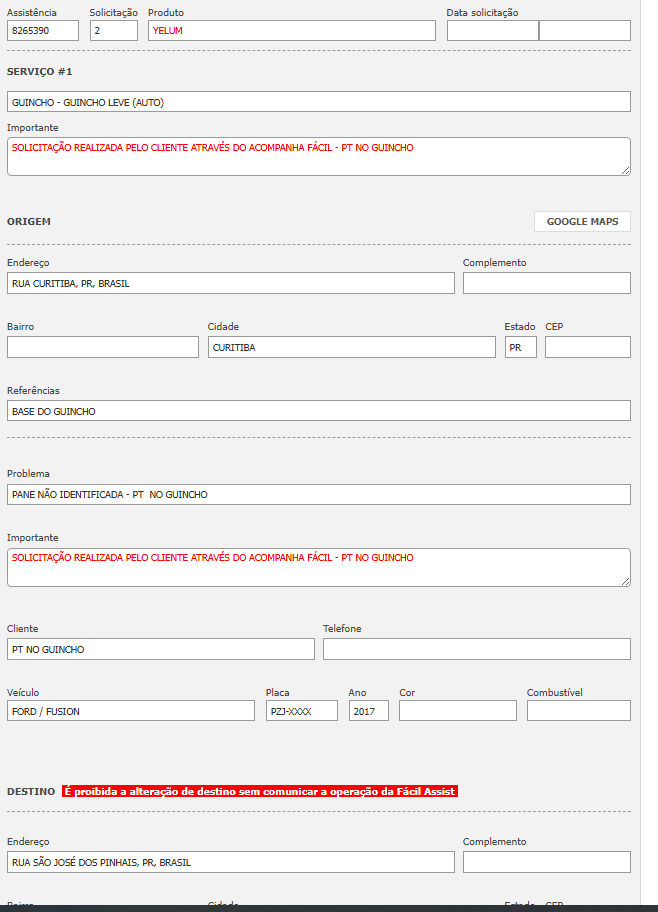Click the Problema field PANE NÃO IDENTIFICADA
This screenshot has width=658, height=912.
pyautogui.click(x=318, y=494)
